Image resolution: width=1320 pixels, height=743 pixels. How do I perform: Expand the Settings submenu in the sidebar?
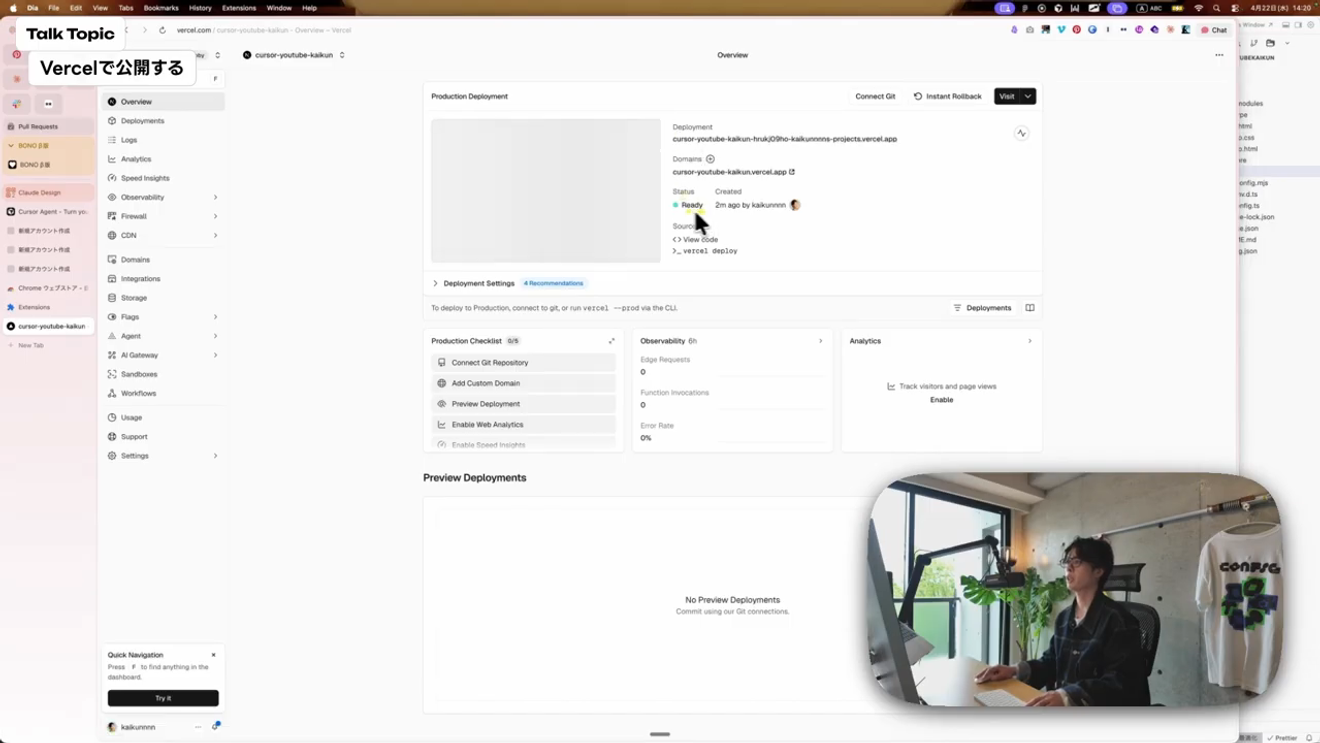pos(215,456)
